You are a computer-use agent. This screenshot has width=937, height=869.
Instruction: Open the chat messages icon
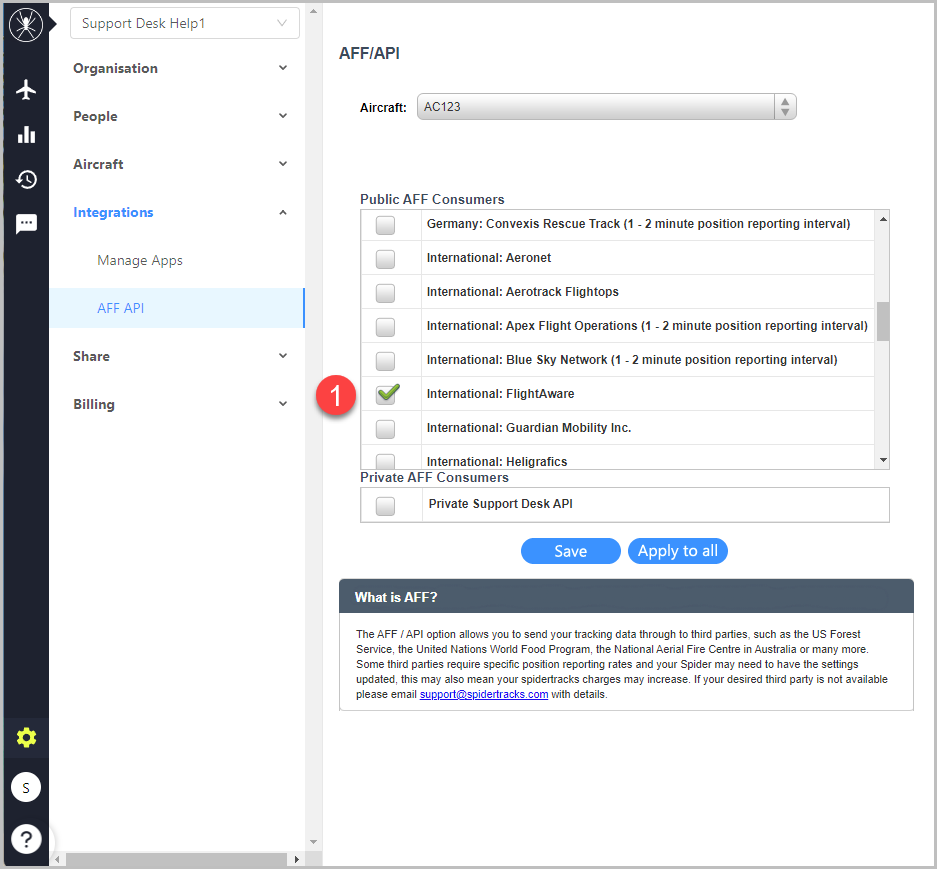tap(26, 224)
